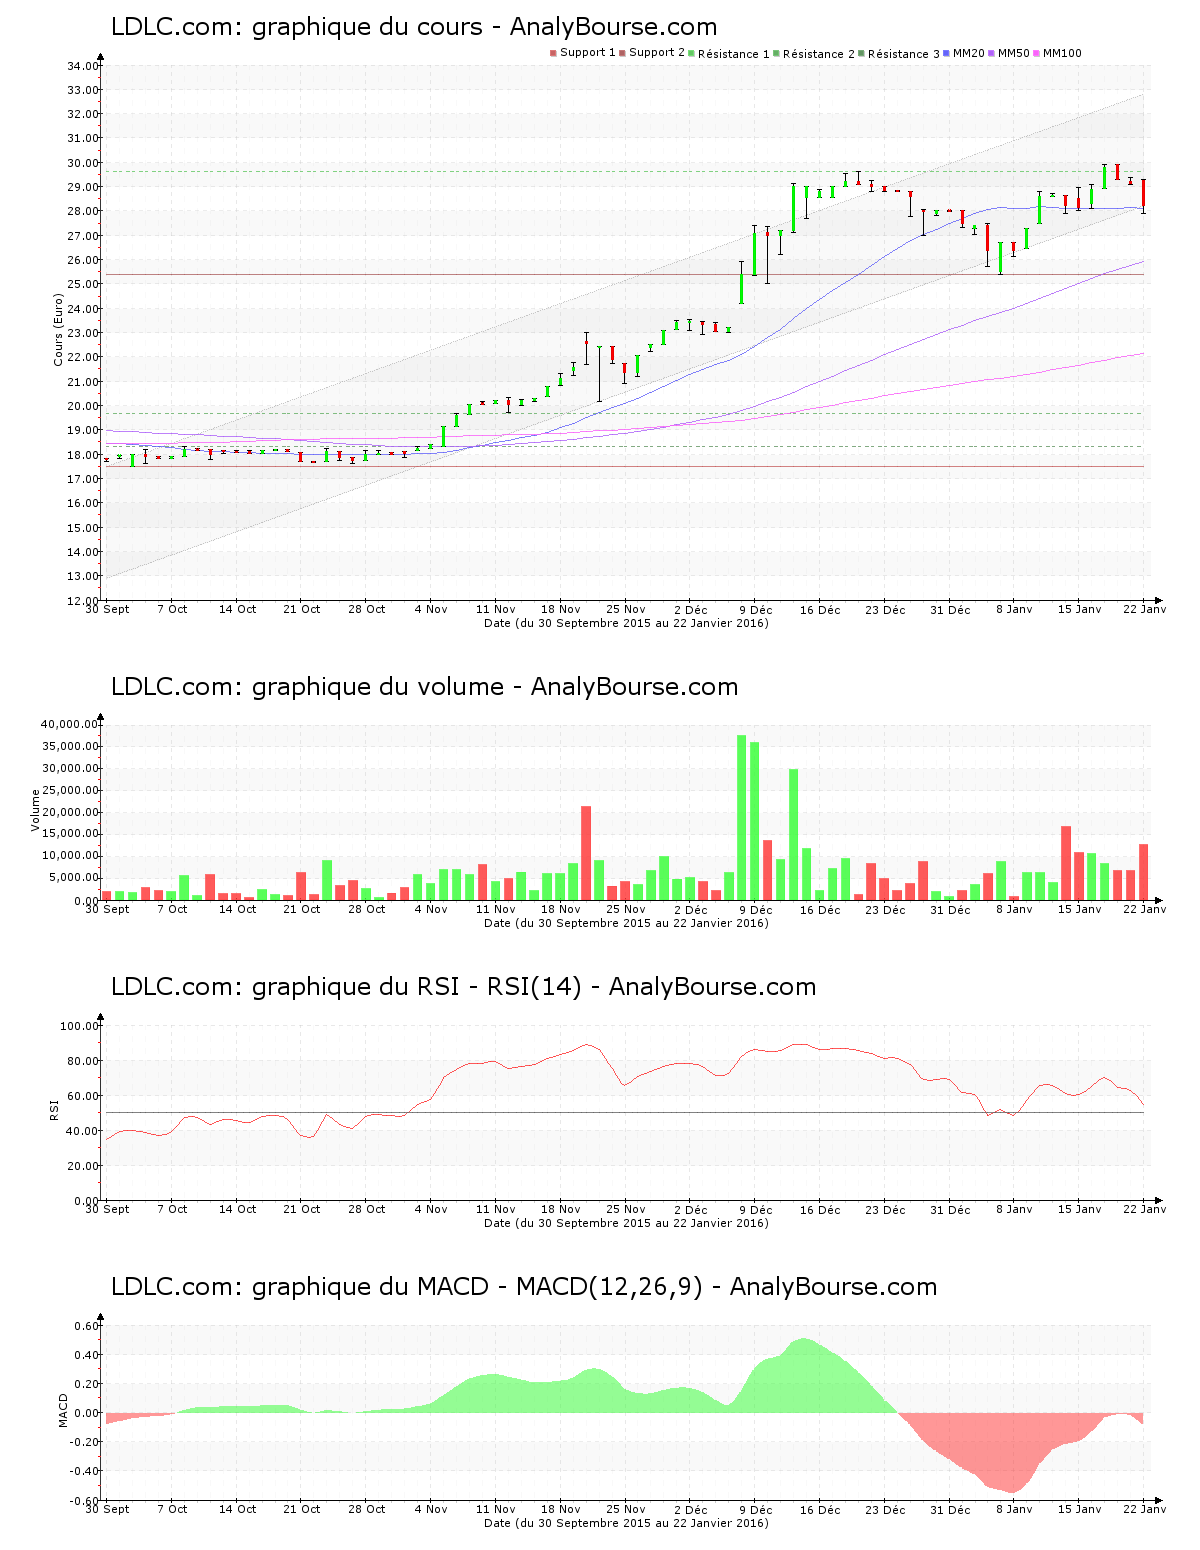Click the 100.00 tick on RSI chart
The height and width of the screenshot is (1550, 1200).
coord(80,1026)
